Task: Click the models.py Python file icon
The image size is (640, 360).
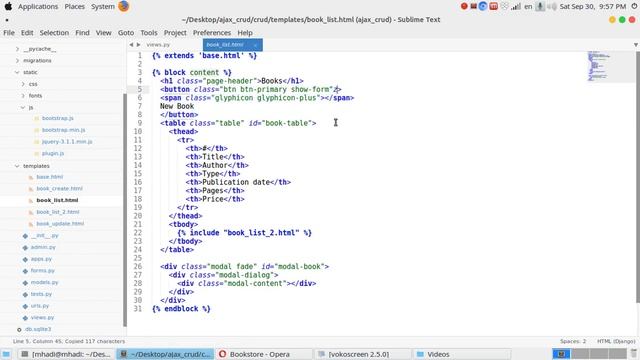Action: tap(25, 282)
